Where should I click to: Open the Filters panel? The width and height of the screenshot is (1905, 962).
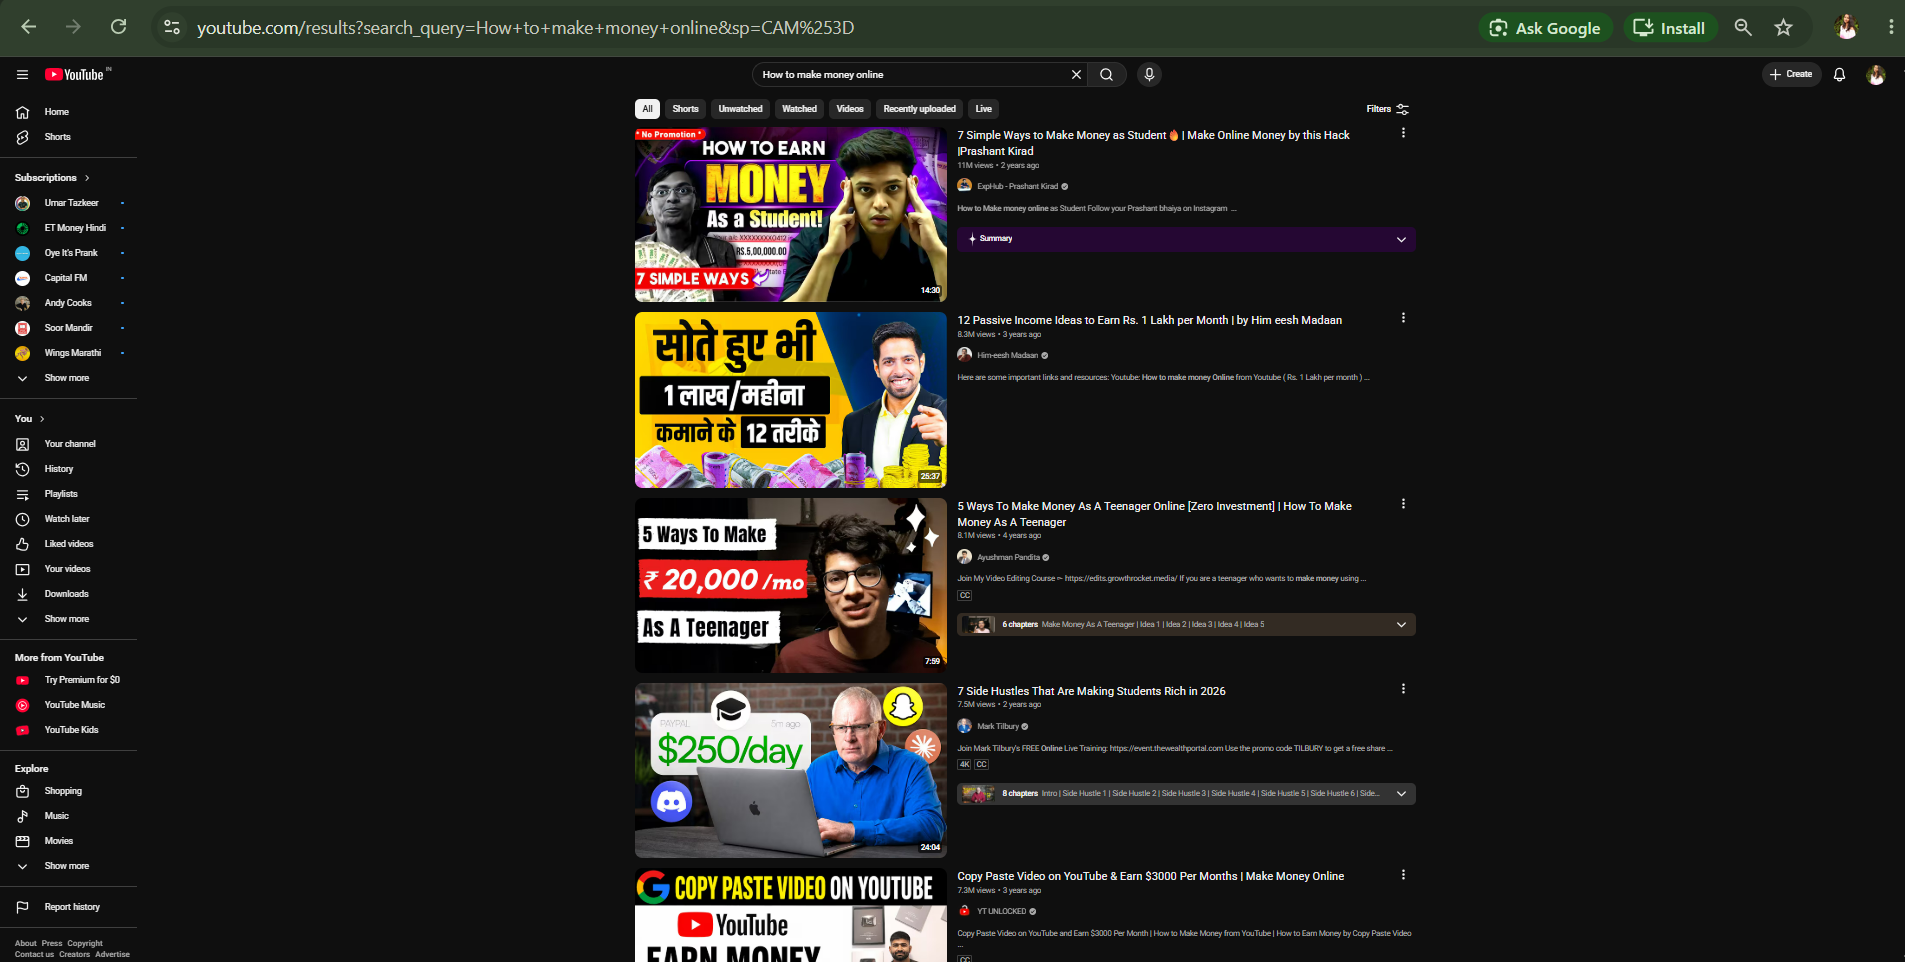(1388, 109)
